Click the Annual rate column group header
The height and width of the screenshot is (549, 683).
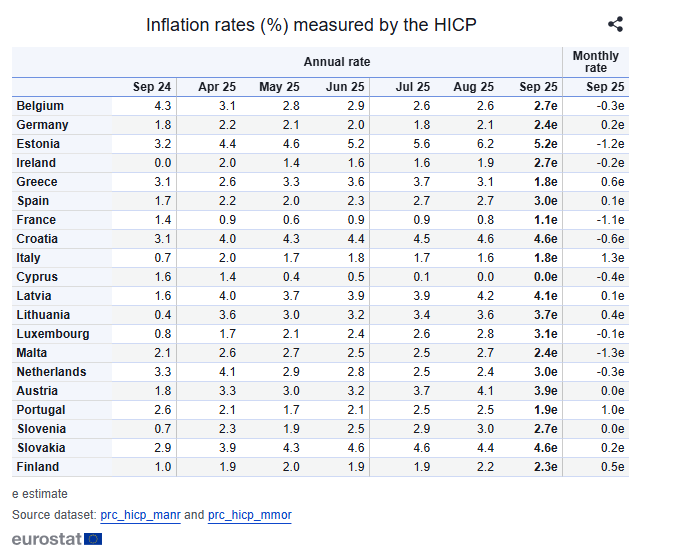(x=336, y=62)
